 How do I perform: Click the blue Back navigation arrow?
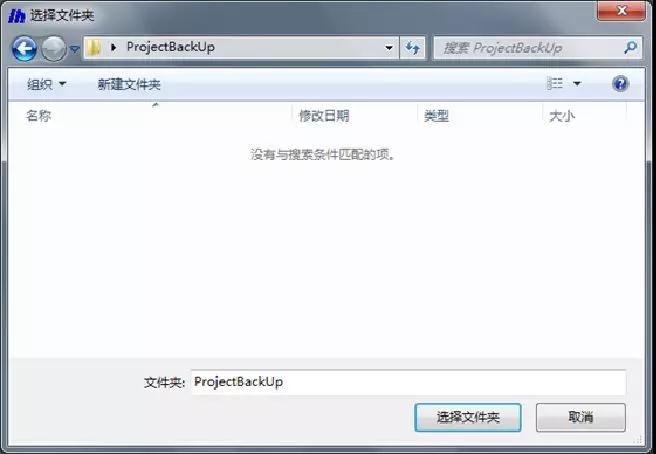click(x=24, y=49)
